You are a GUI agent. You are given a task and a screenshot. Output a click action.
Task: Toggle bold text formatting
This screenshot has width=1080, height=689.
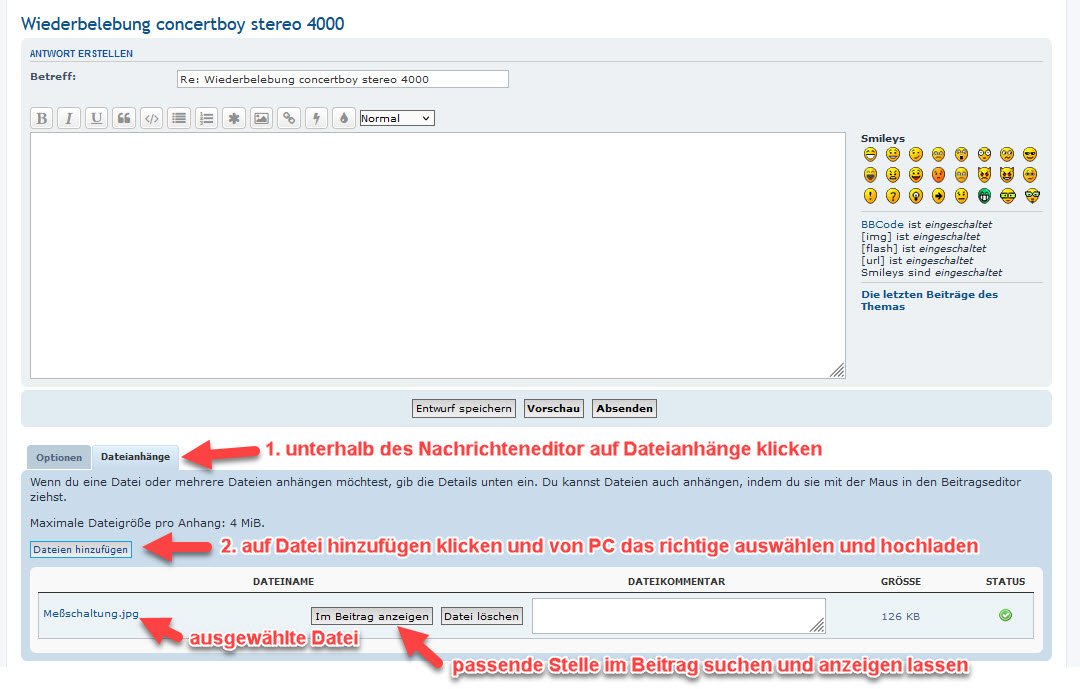pos(42,118)
